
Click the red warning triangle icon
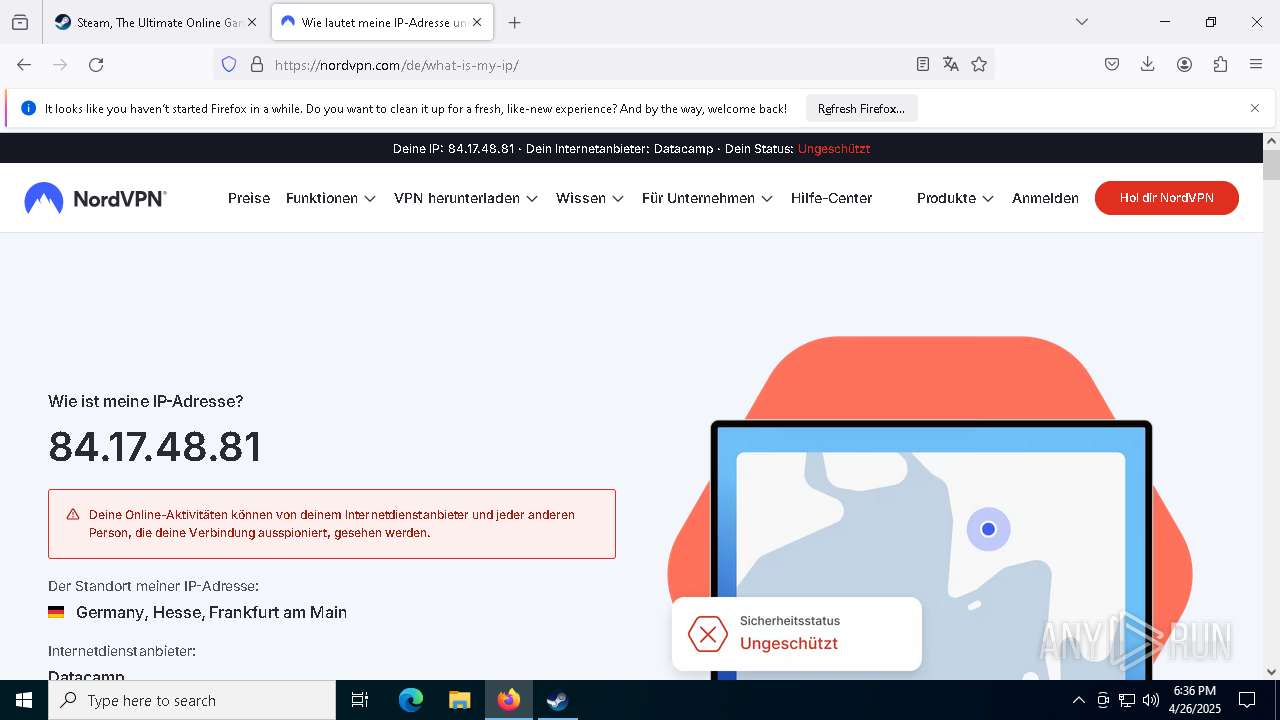(x=73, y=514)
